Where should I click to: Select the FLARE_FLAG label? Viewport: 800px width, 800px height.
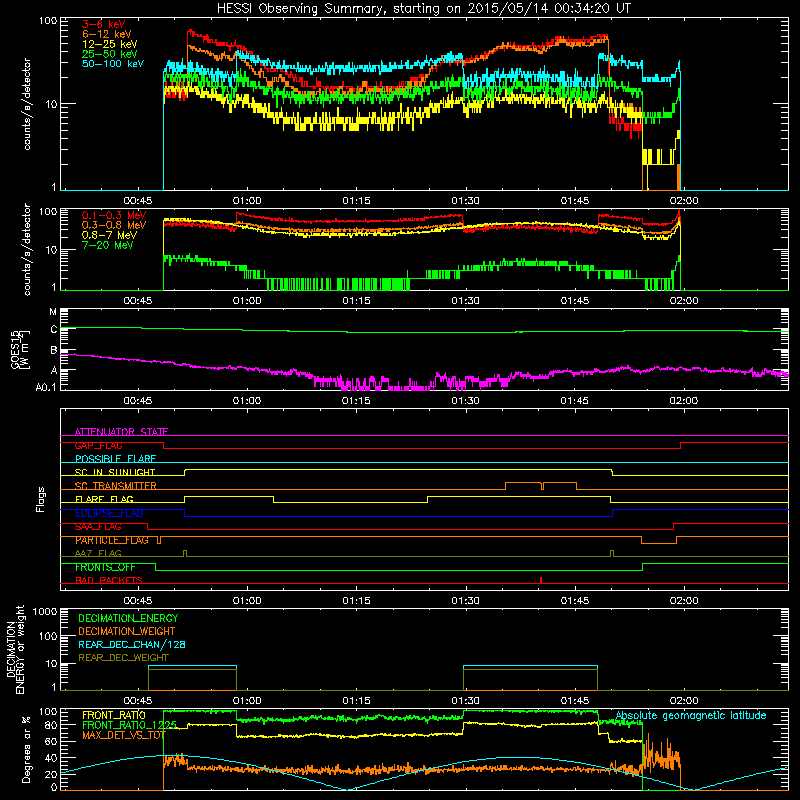tap(104, 499)
